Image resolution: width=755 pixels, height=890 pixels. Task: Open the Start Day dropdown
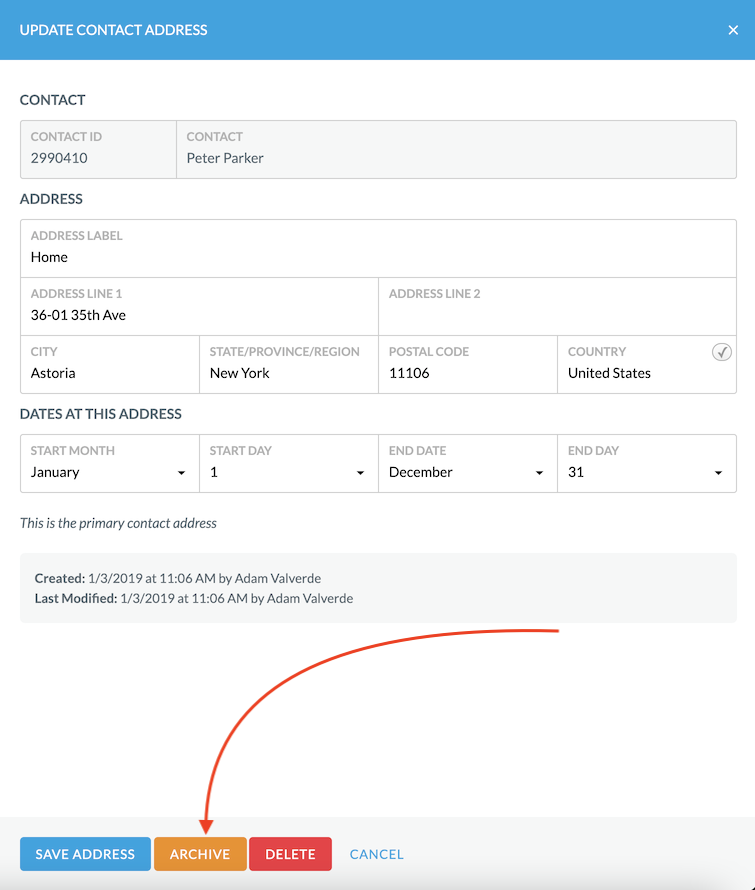click(x=288, y=464)
